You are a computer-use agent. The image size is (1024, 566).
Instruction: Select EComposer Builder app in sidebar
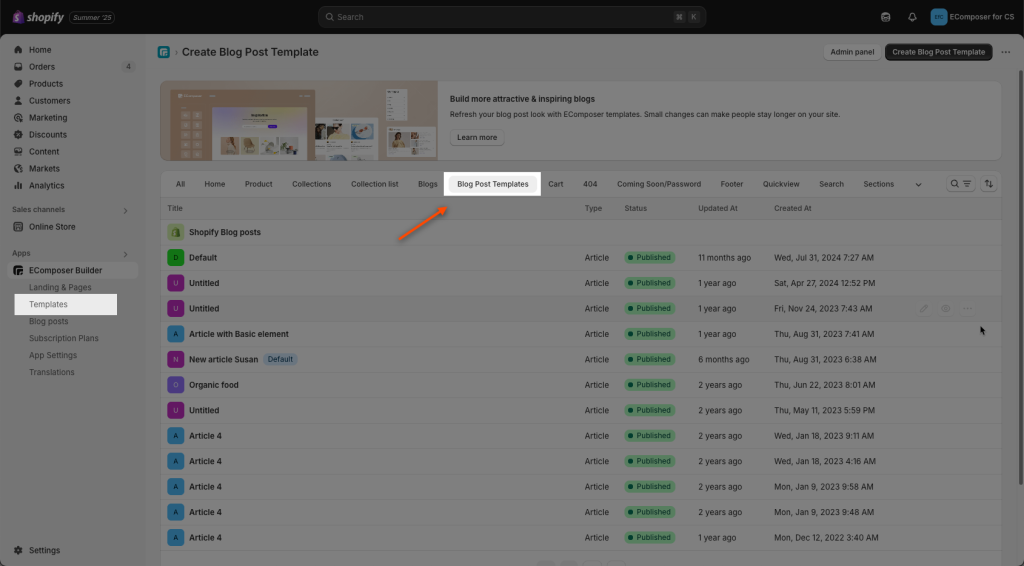(65, 270)
